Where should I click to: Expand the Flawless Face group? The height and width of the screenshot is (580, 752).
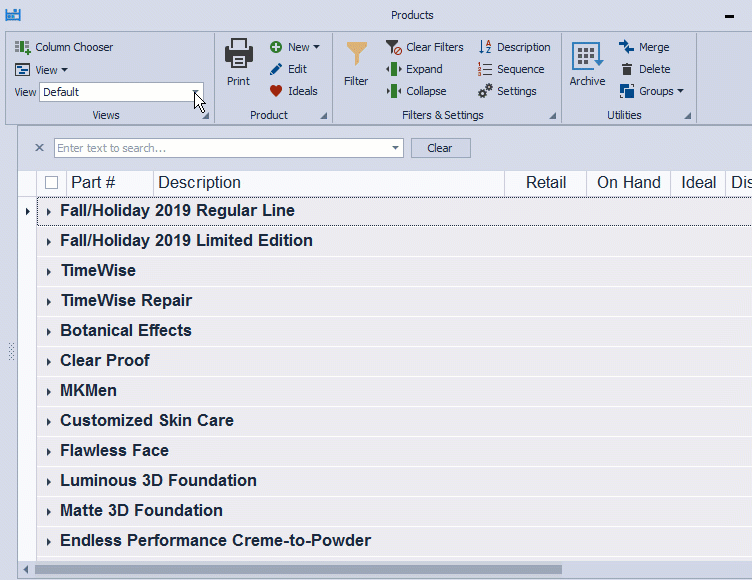click(x=48, y=451)
